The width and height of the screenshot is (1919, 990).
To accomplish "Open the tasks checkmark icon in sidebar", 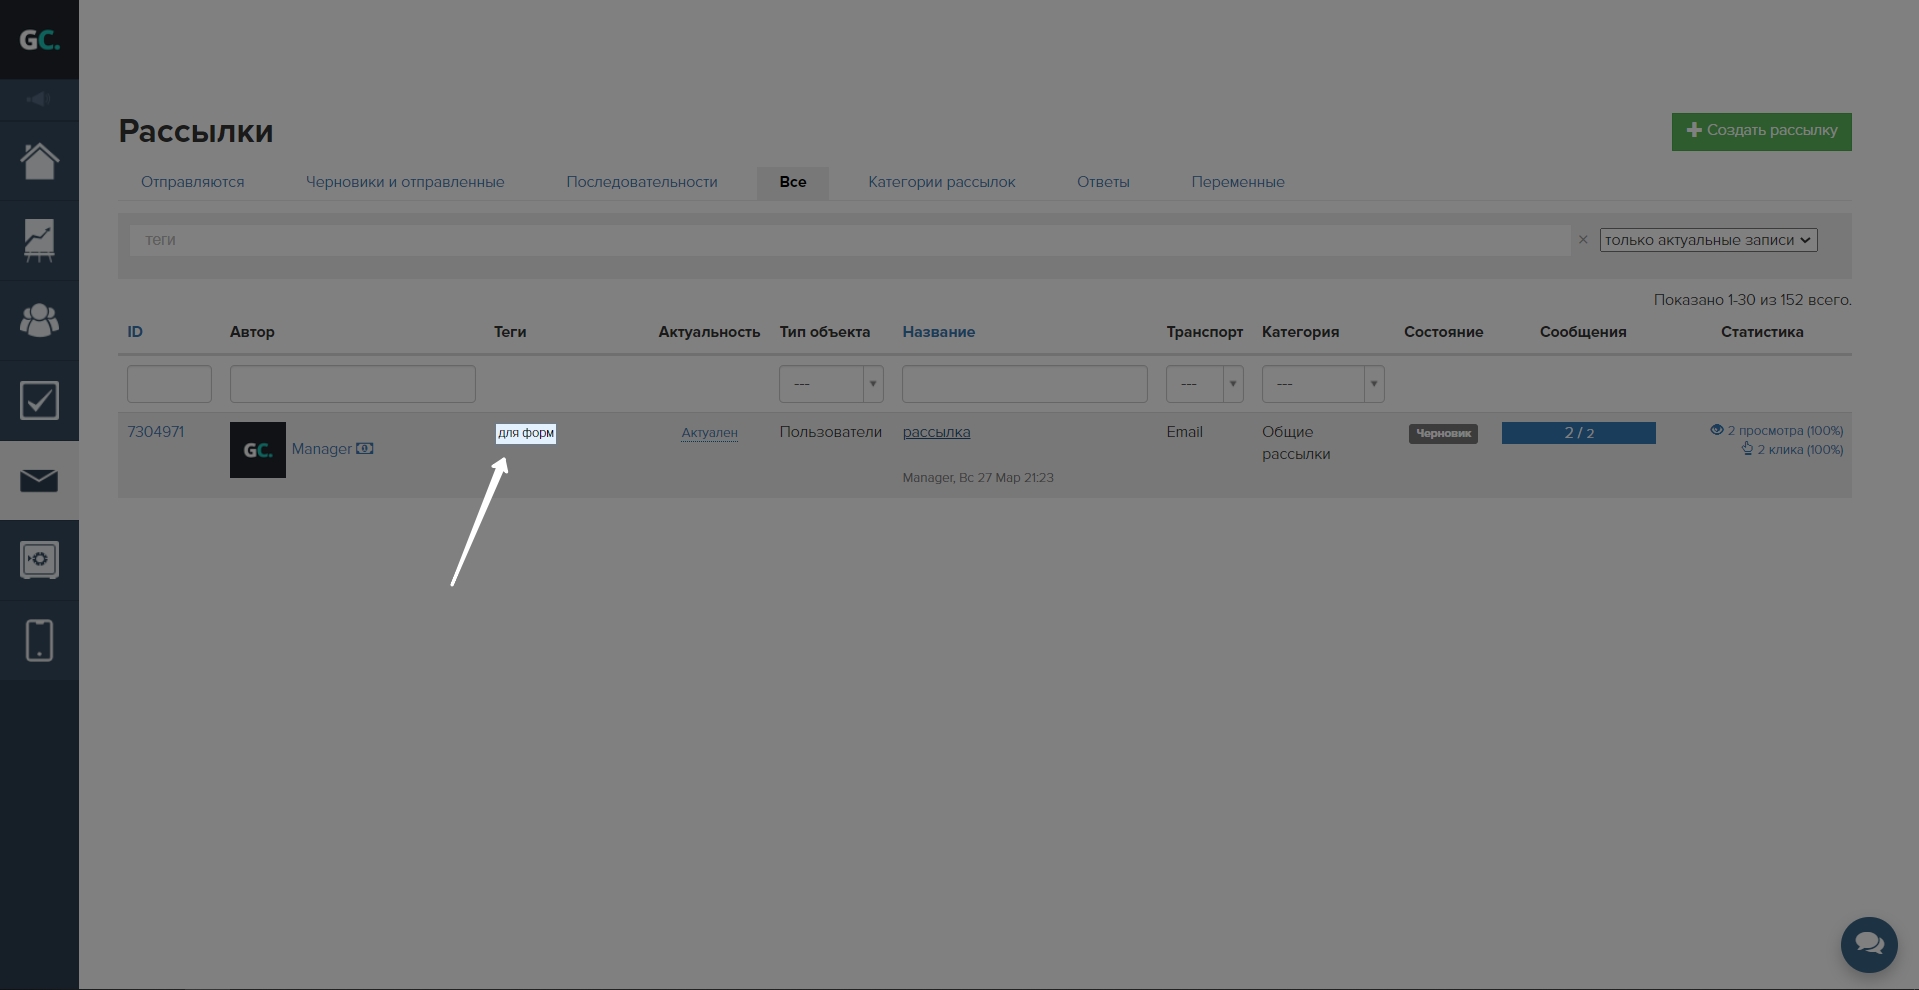I will coord(39,401).
